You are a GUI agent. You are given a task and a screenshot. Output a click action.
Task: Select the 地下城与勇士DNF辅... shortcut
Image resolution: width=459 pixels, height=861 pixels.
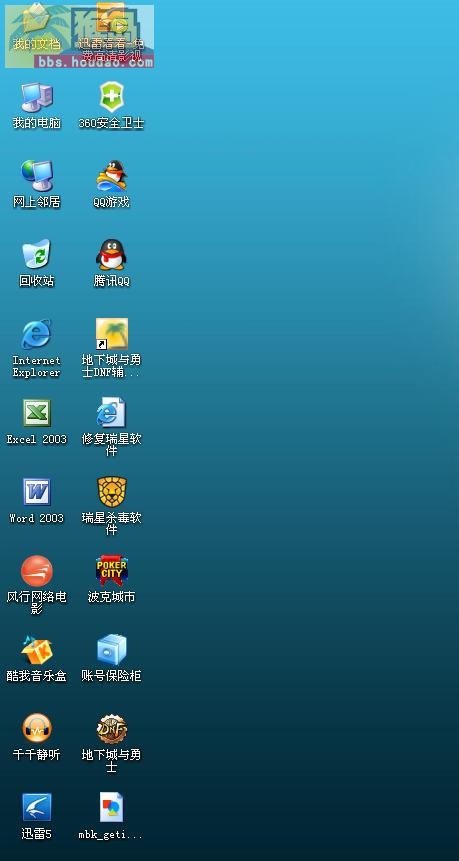click(x=111, y=334)
